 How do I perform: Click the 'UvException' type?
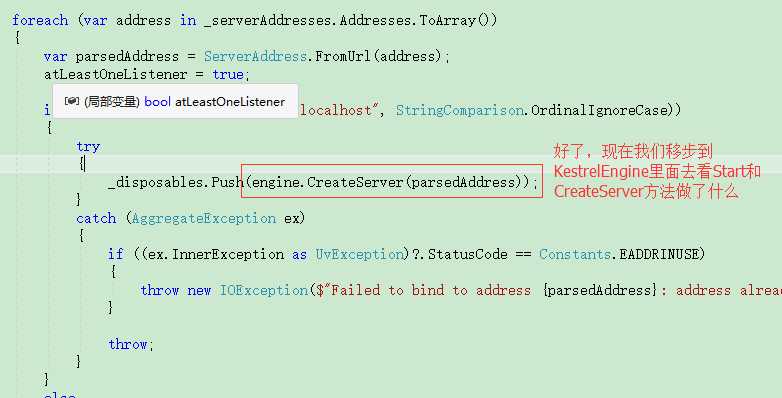coord(359,254)
